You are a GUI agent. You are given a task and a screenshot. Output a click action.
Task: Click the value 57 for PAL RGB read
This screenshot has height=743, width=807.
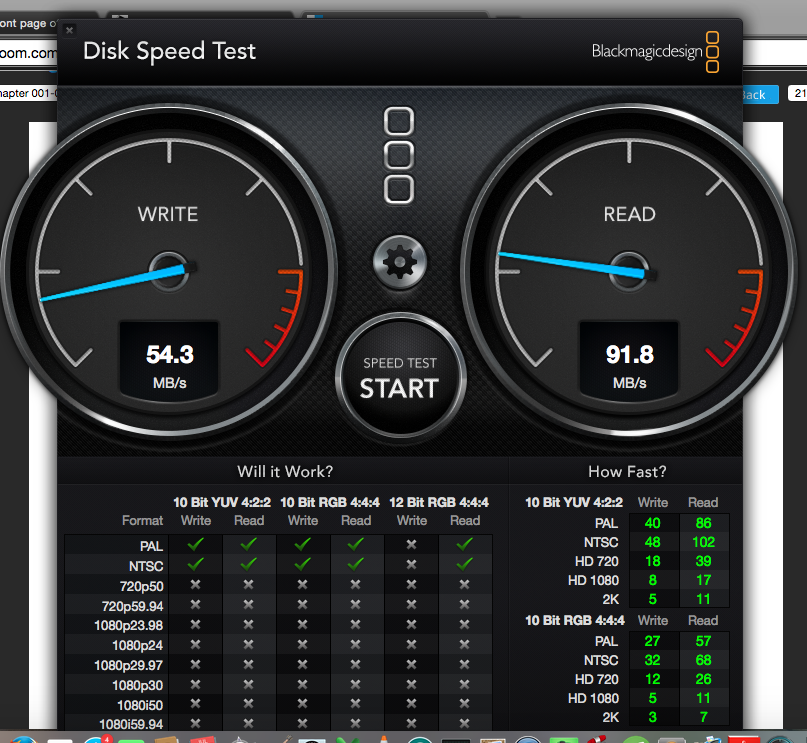point(703,641)
